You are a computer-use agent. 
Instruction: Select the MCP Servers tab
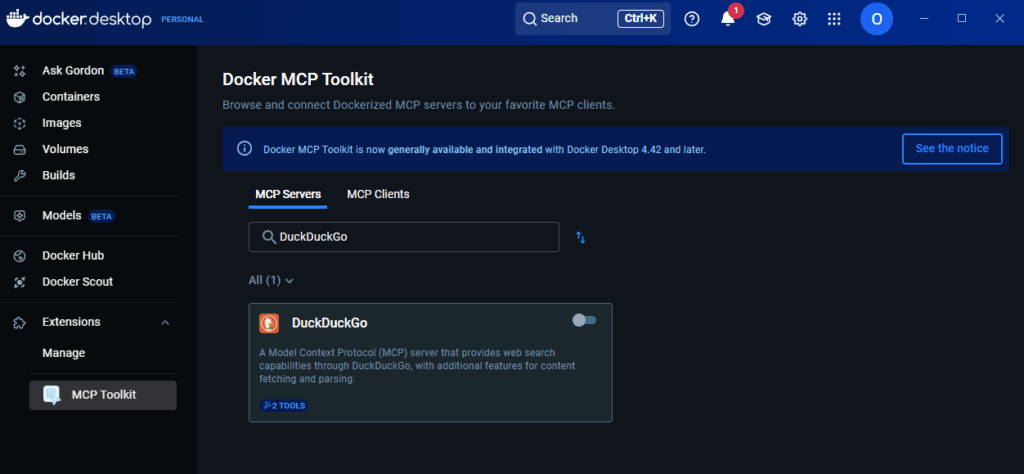tap(288, 194)
